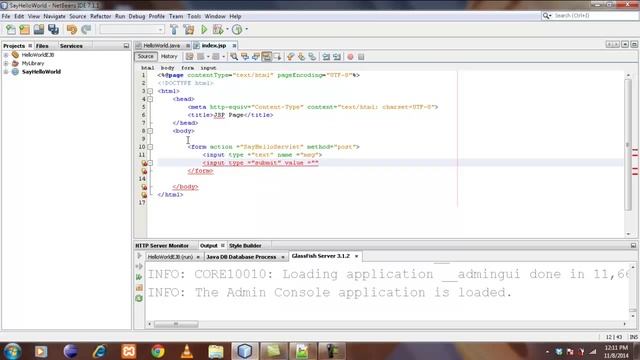Open Google Chrome from the taskbar

(x=158, y=351)
